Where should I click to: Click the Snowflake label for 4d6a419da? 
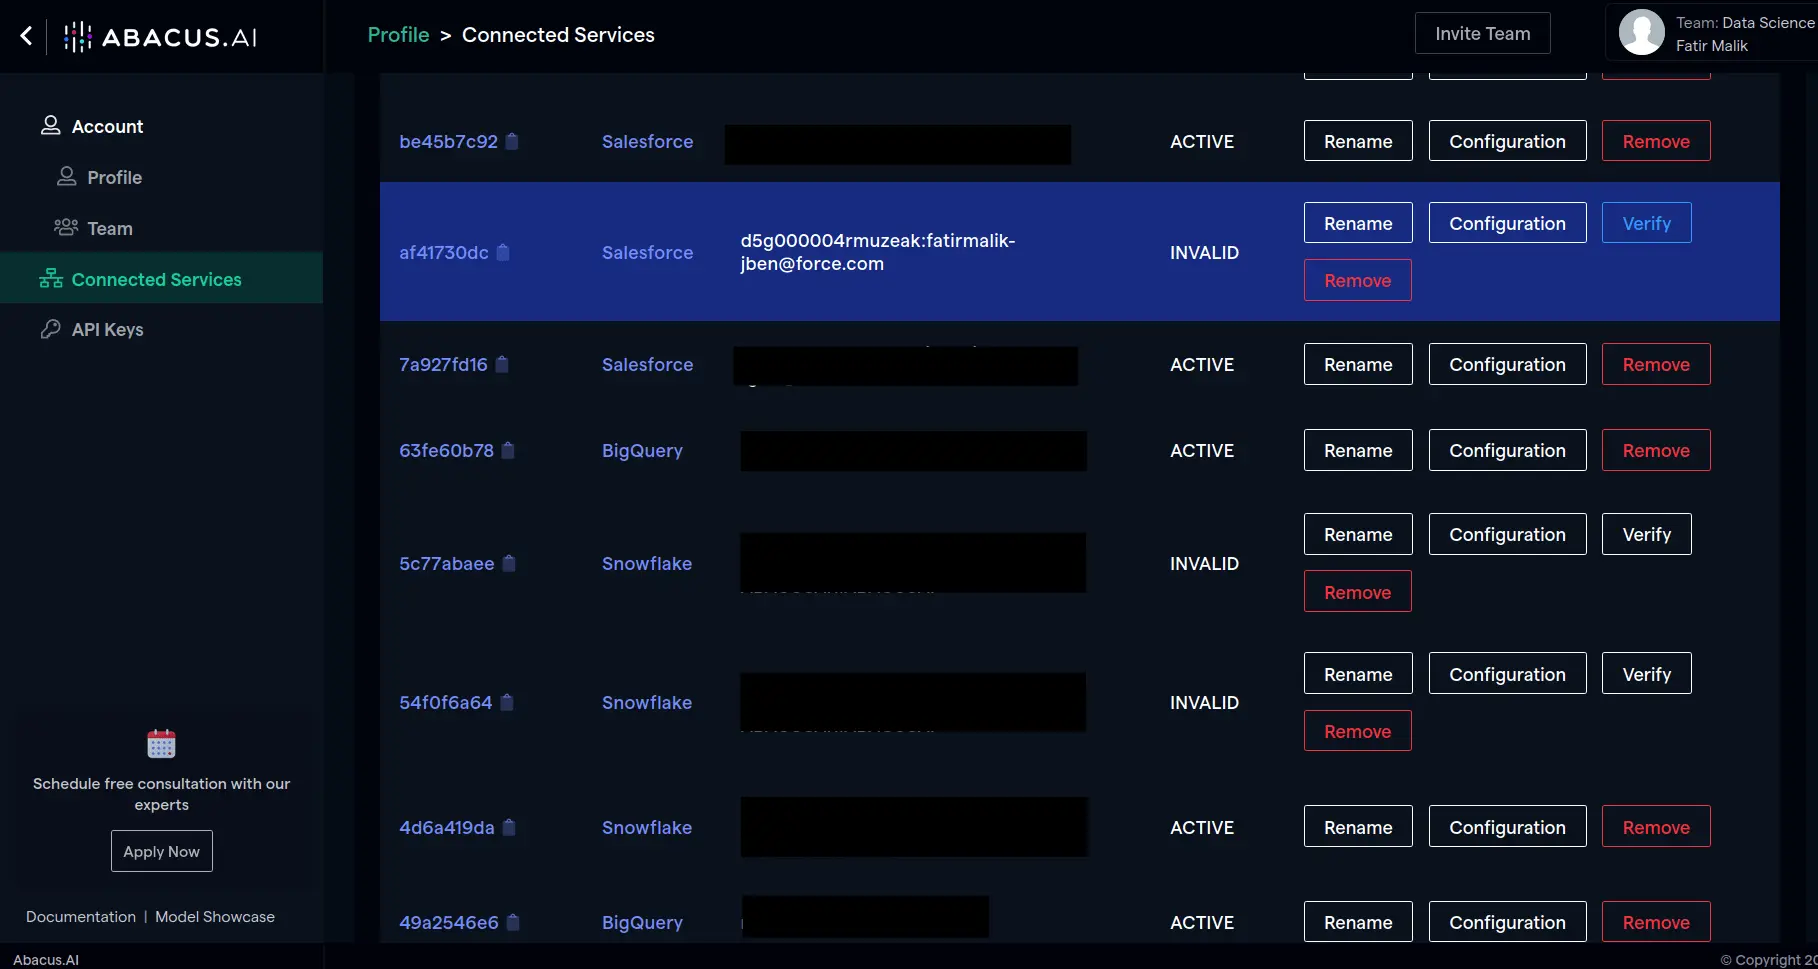(647, 827)
